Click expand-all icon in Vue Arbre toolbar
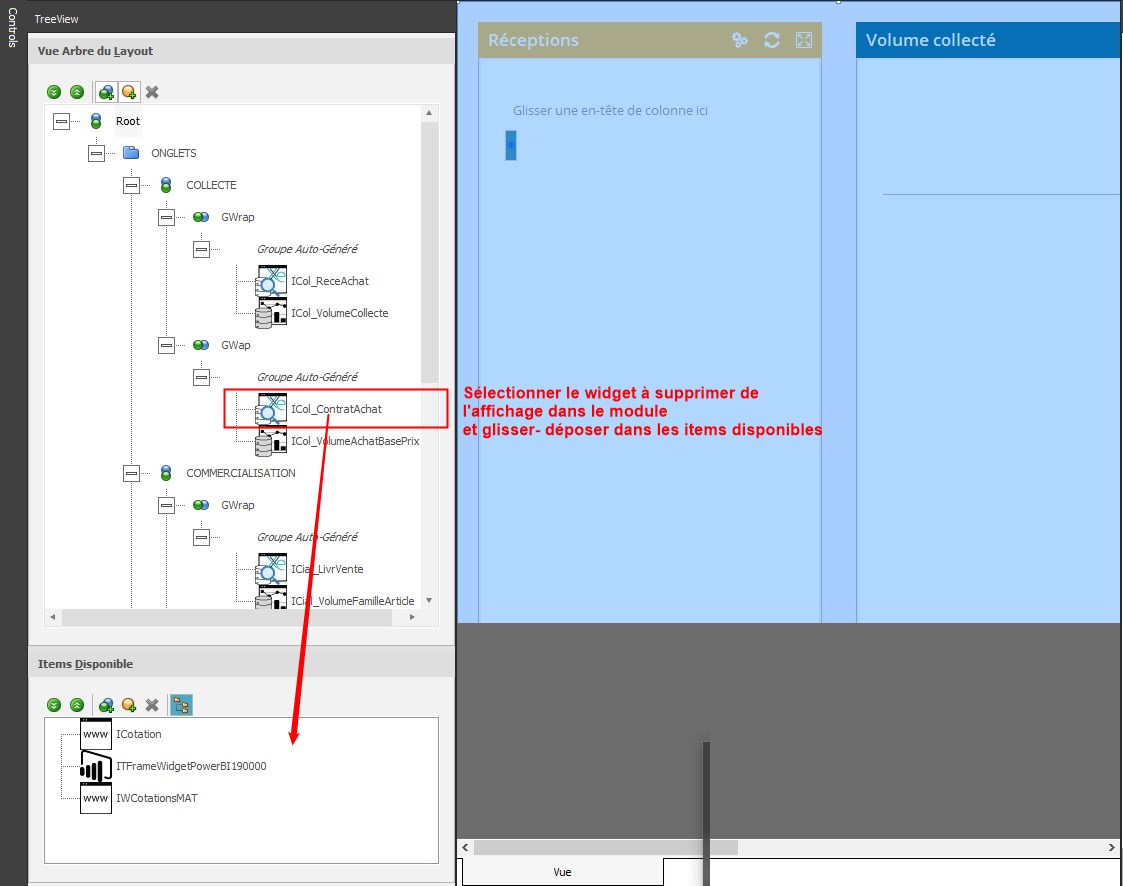 55,92
